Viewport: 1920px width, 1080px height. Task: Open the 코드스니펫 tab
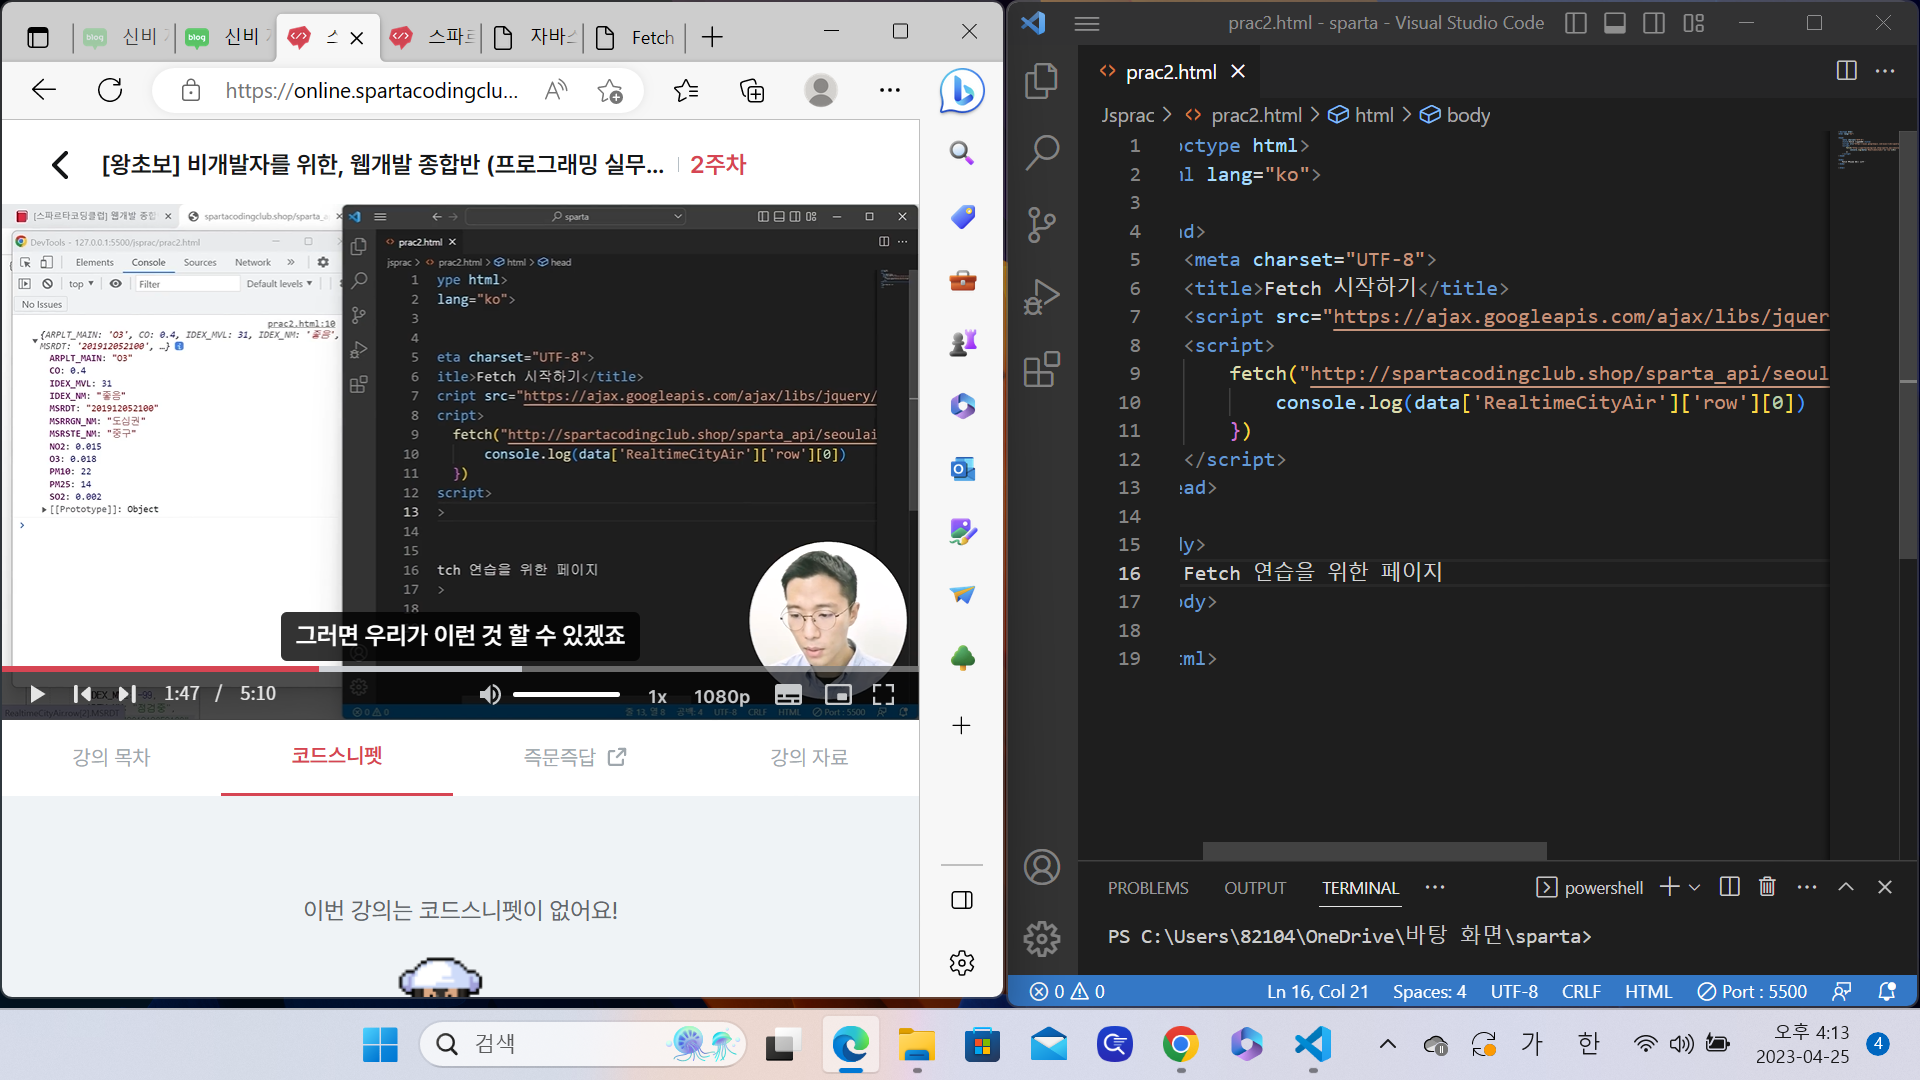click(x=337, y=756)
